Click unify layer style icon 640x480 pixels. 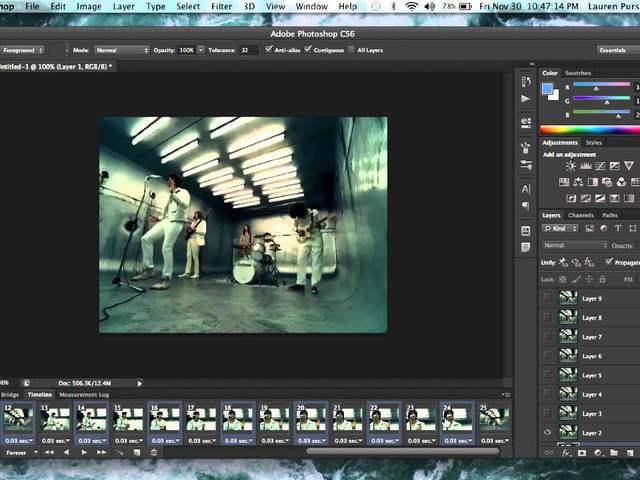coord(589,262)
